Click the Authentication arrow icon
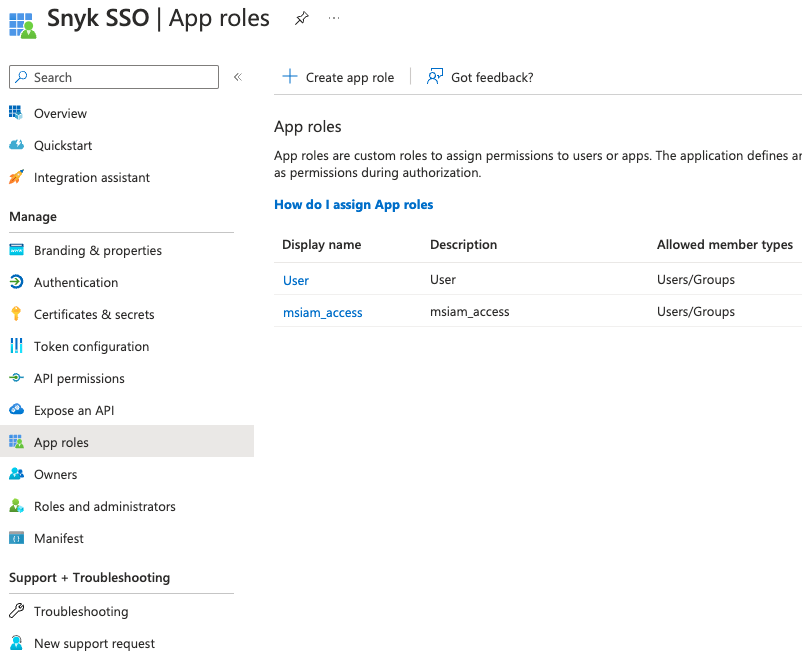Screen dimensions: 802x658 (16, 282)
